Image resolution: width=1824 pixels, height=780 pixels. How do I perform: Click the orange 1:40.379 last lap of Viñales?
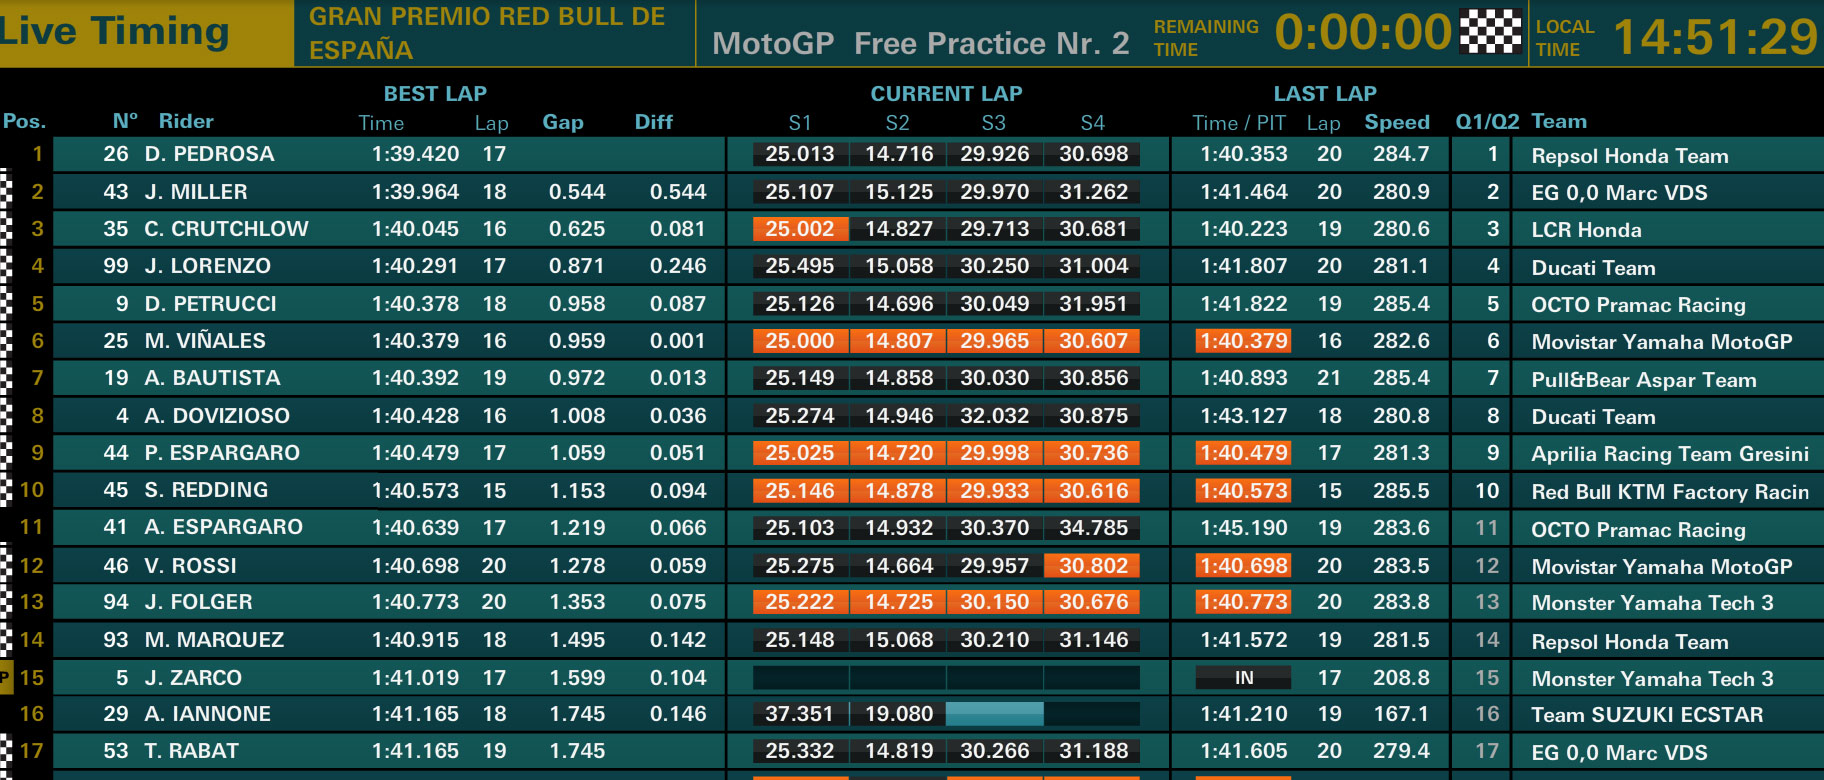pyautogui.click(x=1243, y=341)
